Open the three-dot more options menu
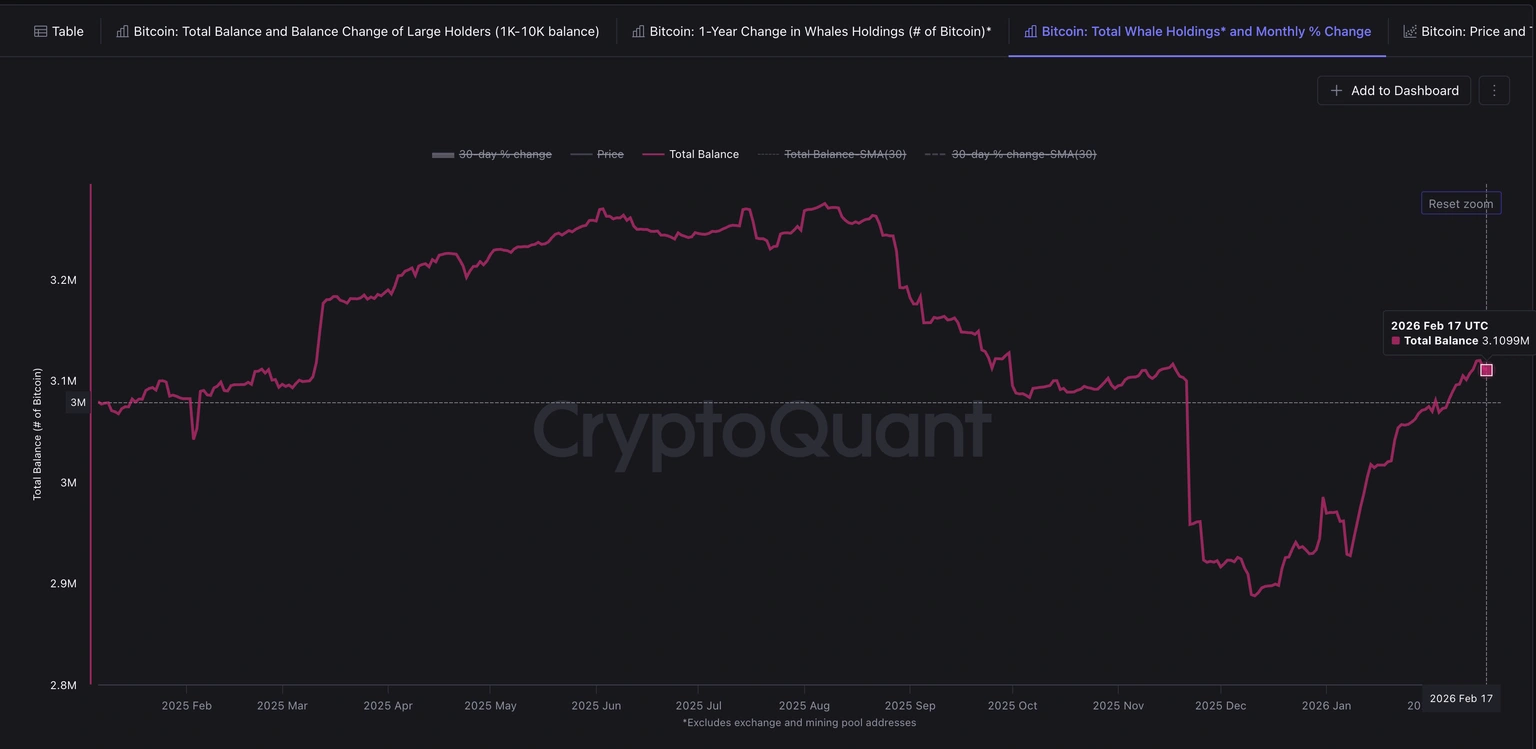This screenshot has height=749, width=1536. 1494,90
